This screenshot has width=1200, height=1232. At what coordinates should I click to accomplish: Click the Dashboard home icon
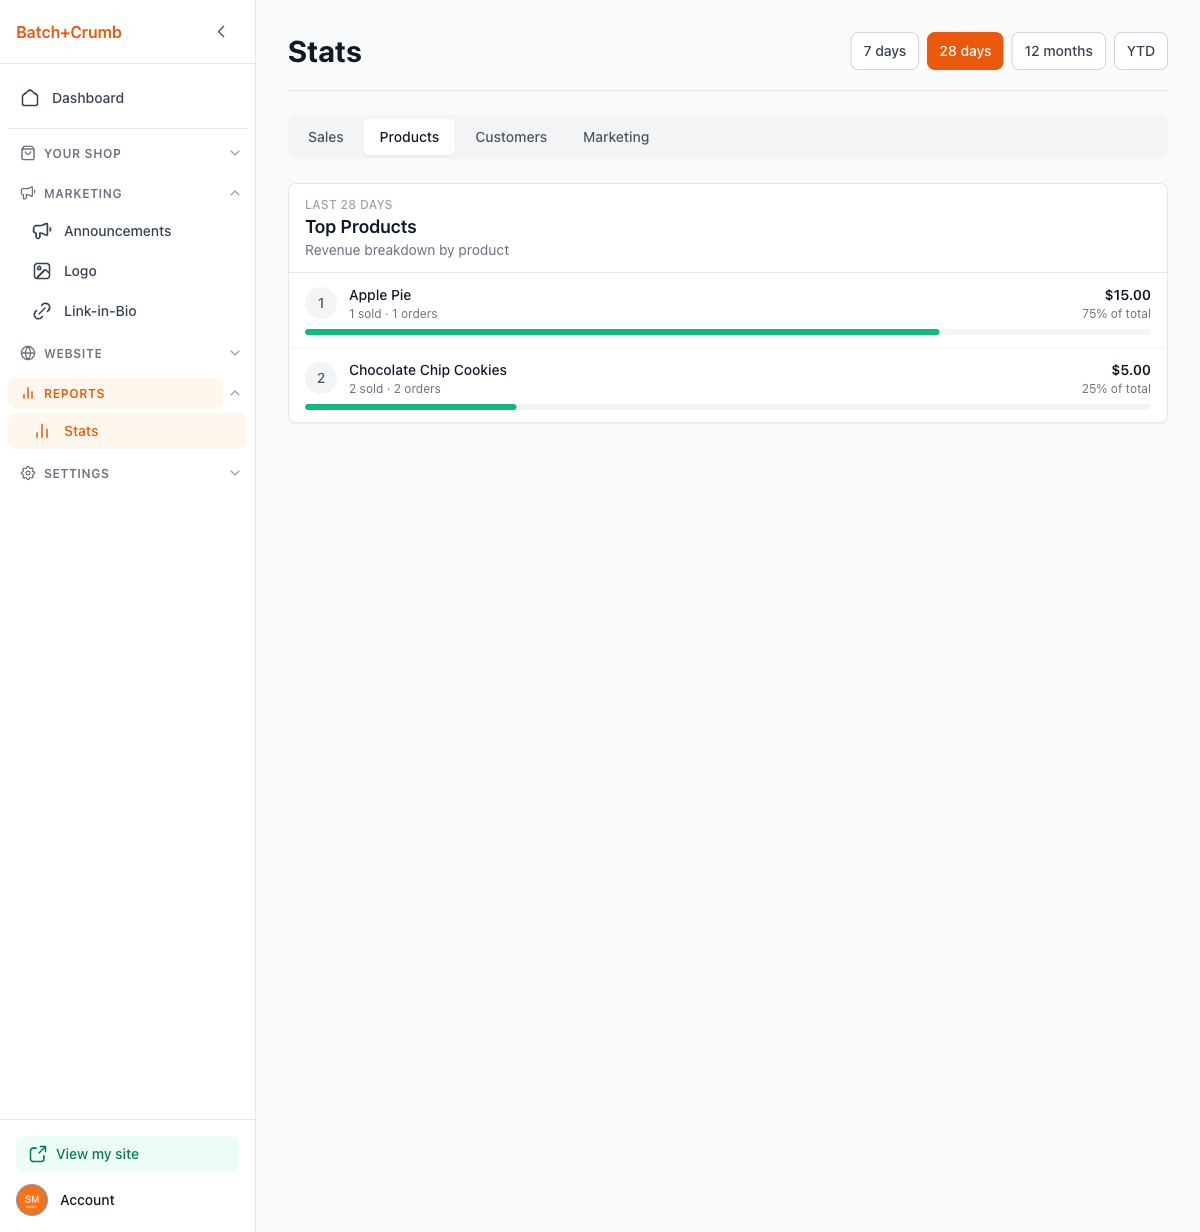tap(30, 98)
